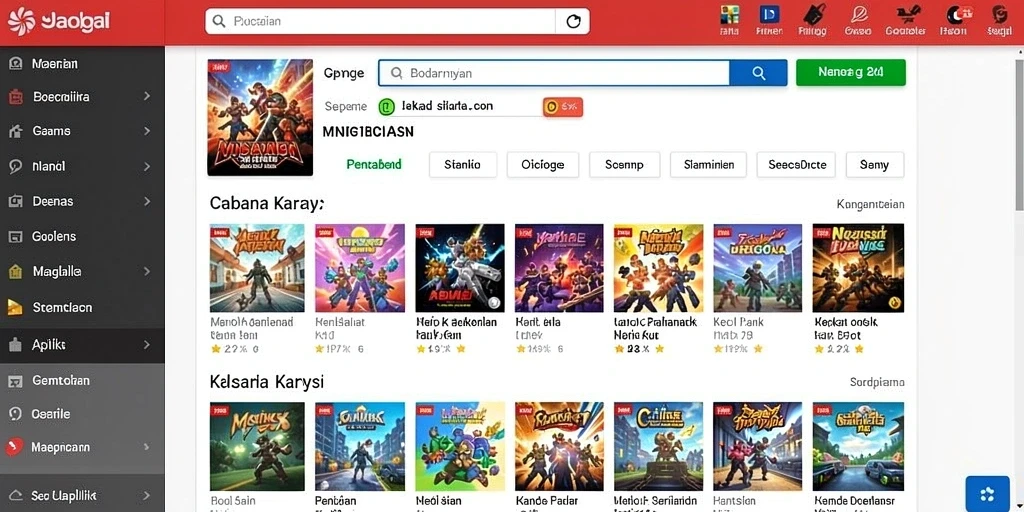The height and width of the screenshot is (512, 1024).
Task: Open the Filingg icon in top bar
Action: click(x=812, y=21)
